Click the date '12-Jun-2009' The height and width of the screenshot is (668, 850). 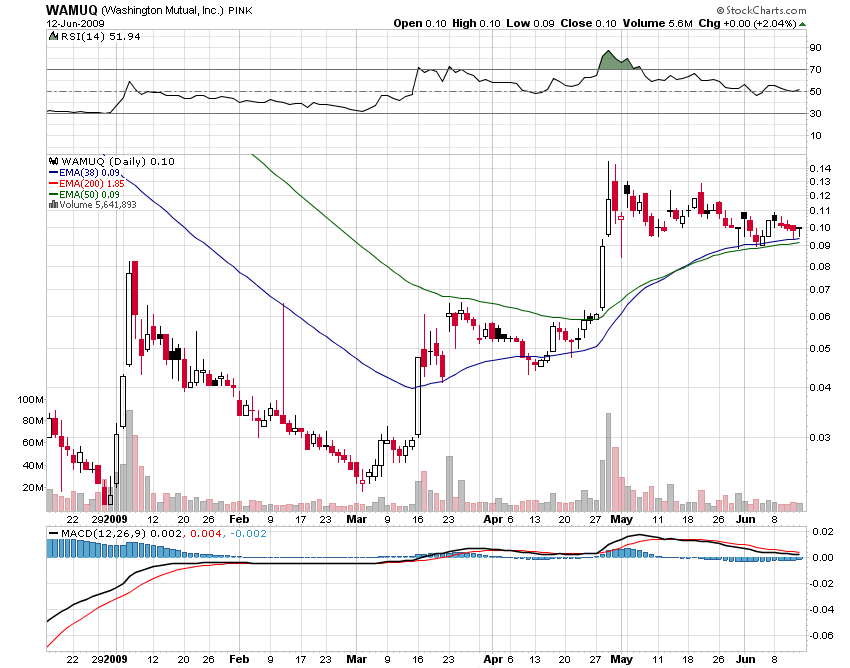pos(75,24)
